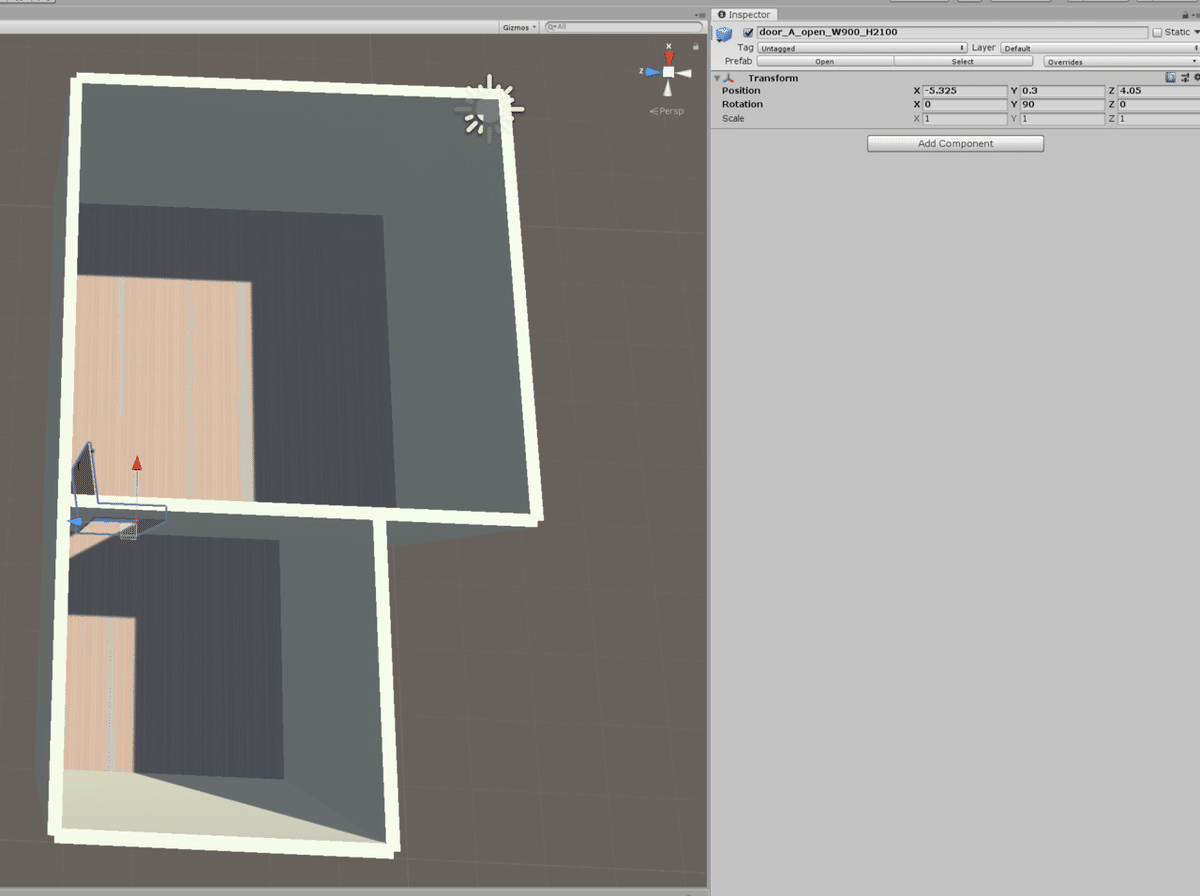Open the Scene search mode magnifier dropdown

552,27
